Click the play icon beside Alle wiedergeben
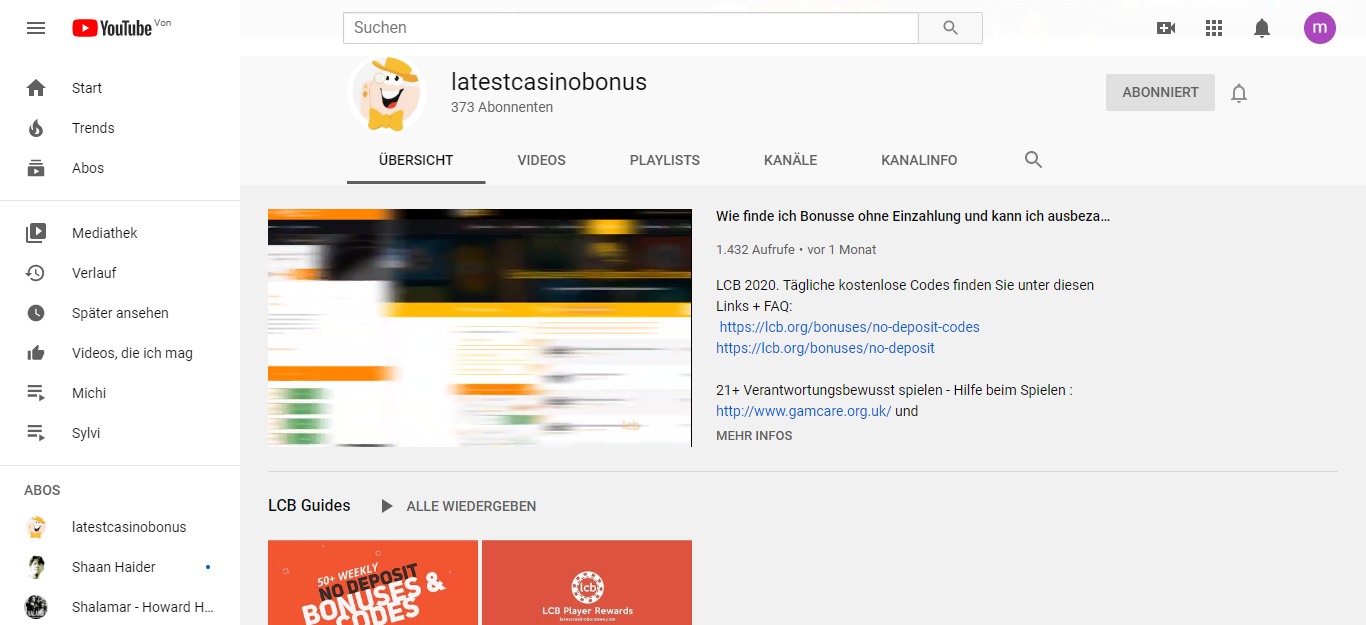Image resolution: width=1366 pixels, height=625 pixels. 387,507
